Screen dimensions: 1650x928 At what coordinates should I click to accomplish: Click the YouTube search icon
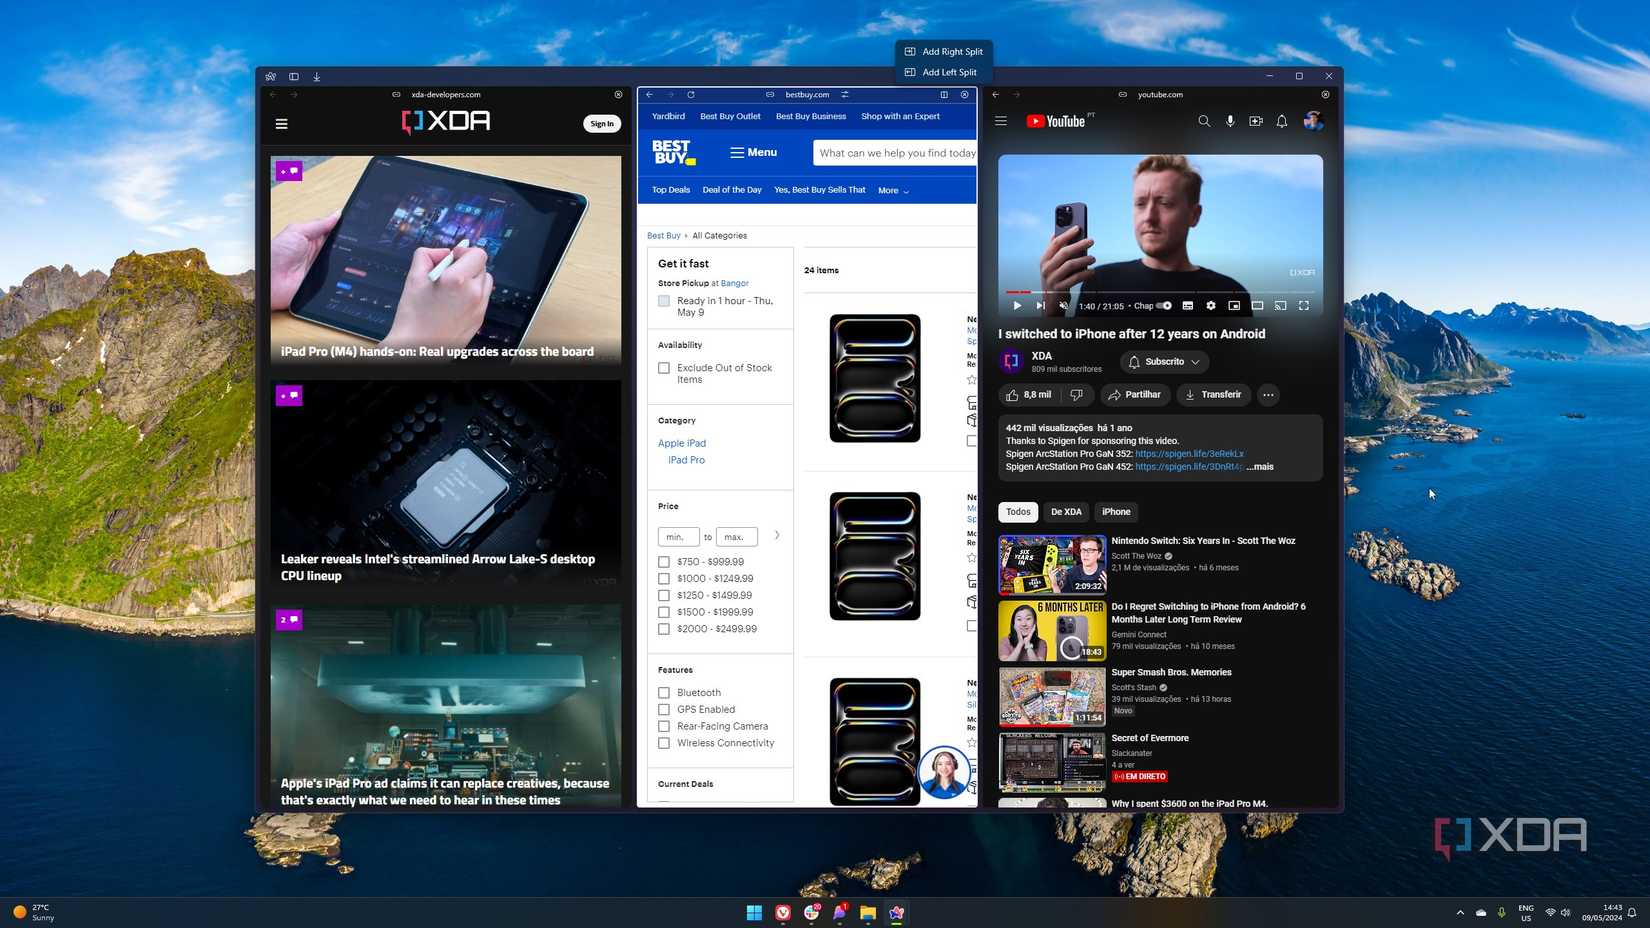click(1204, 121)
